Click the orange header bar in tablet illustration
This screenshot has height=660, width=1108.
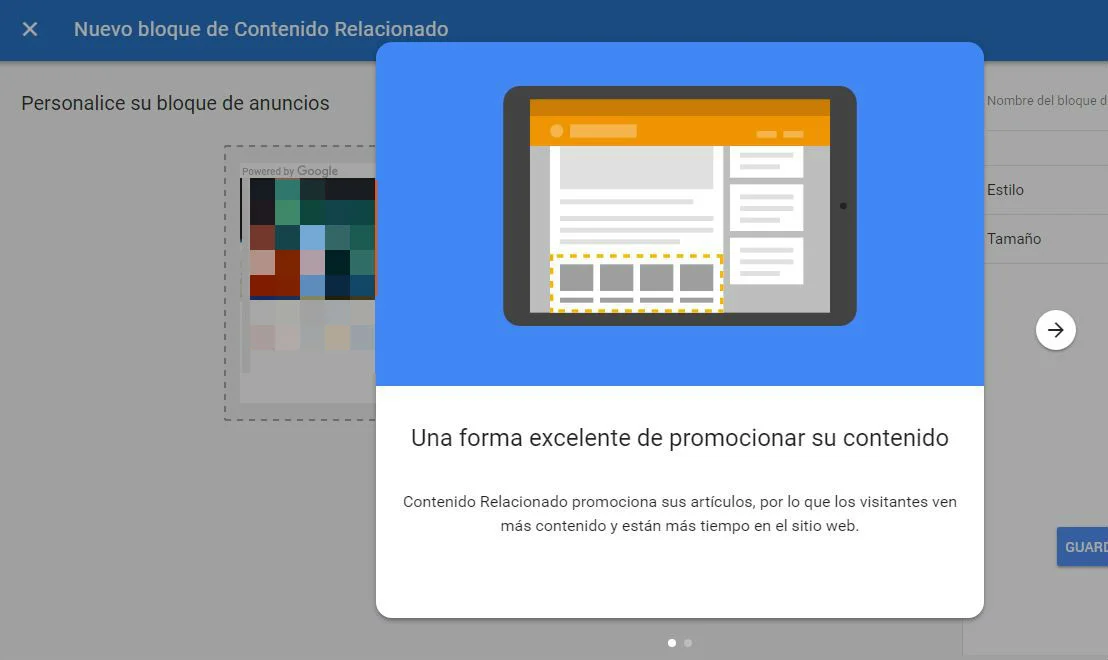click(x=679, y=131)
